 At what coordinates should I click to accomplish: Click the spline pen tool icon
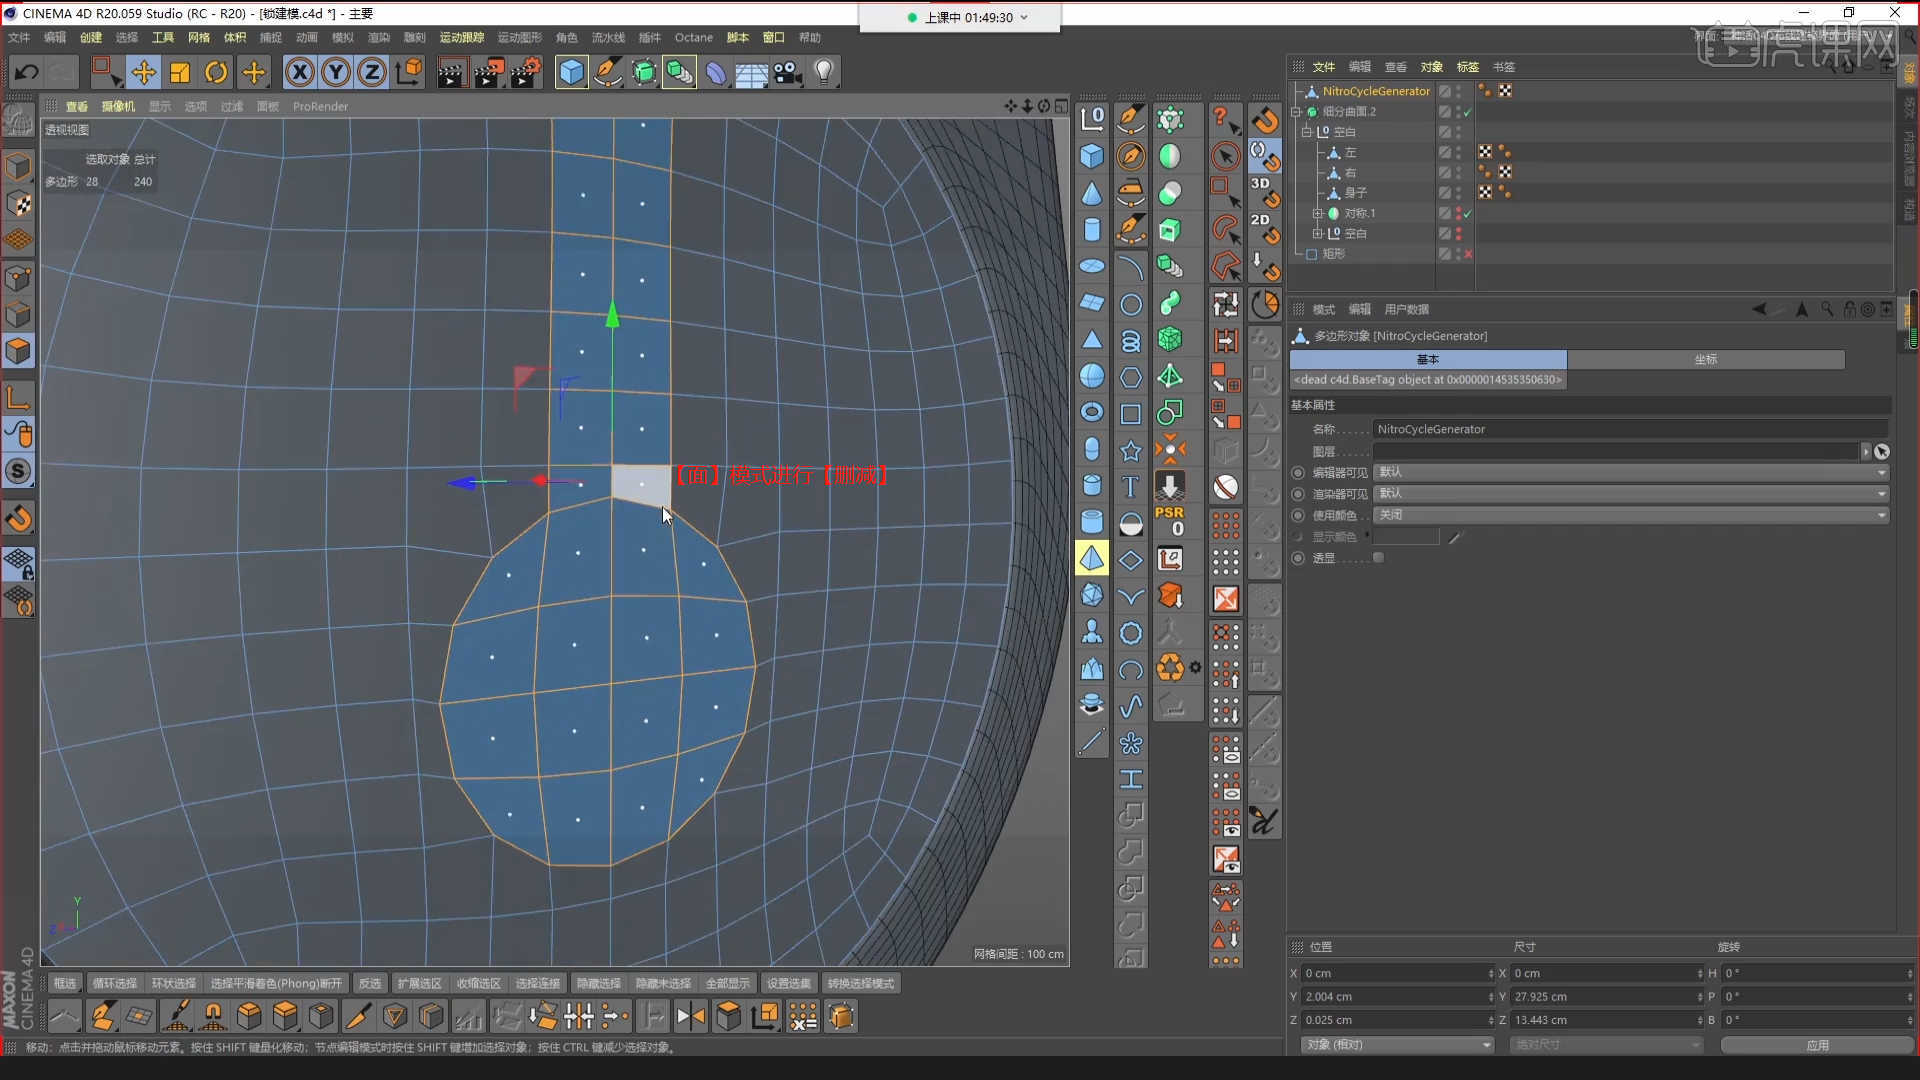pyautogui.click(x=607, y=72)
